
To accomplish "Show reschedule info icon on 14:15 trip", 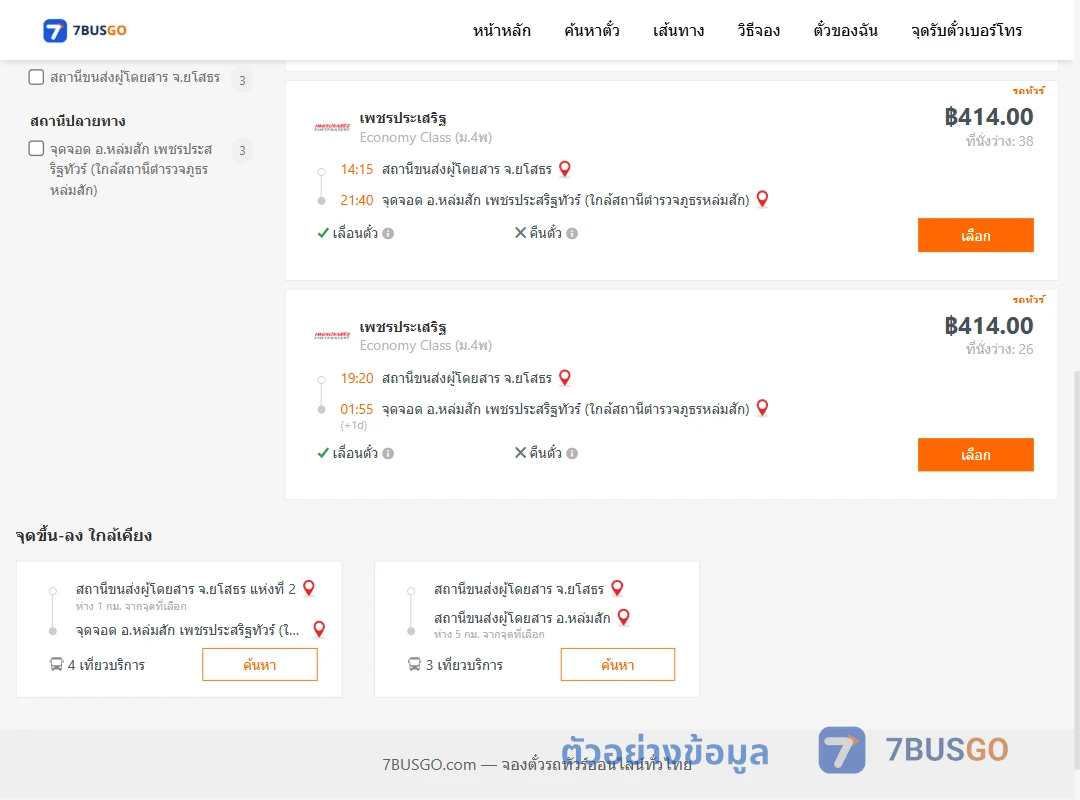I will 388,234.
